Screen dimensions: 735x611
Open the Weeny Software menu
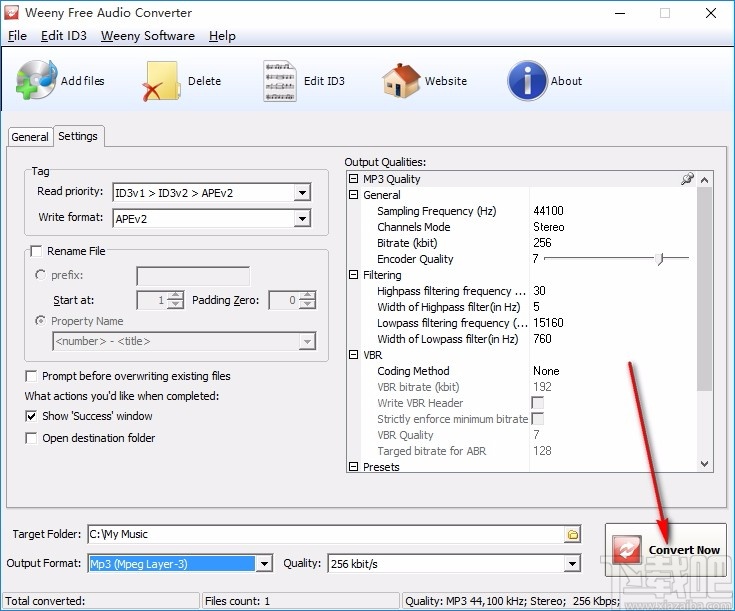[x=148, y=36]
